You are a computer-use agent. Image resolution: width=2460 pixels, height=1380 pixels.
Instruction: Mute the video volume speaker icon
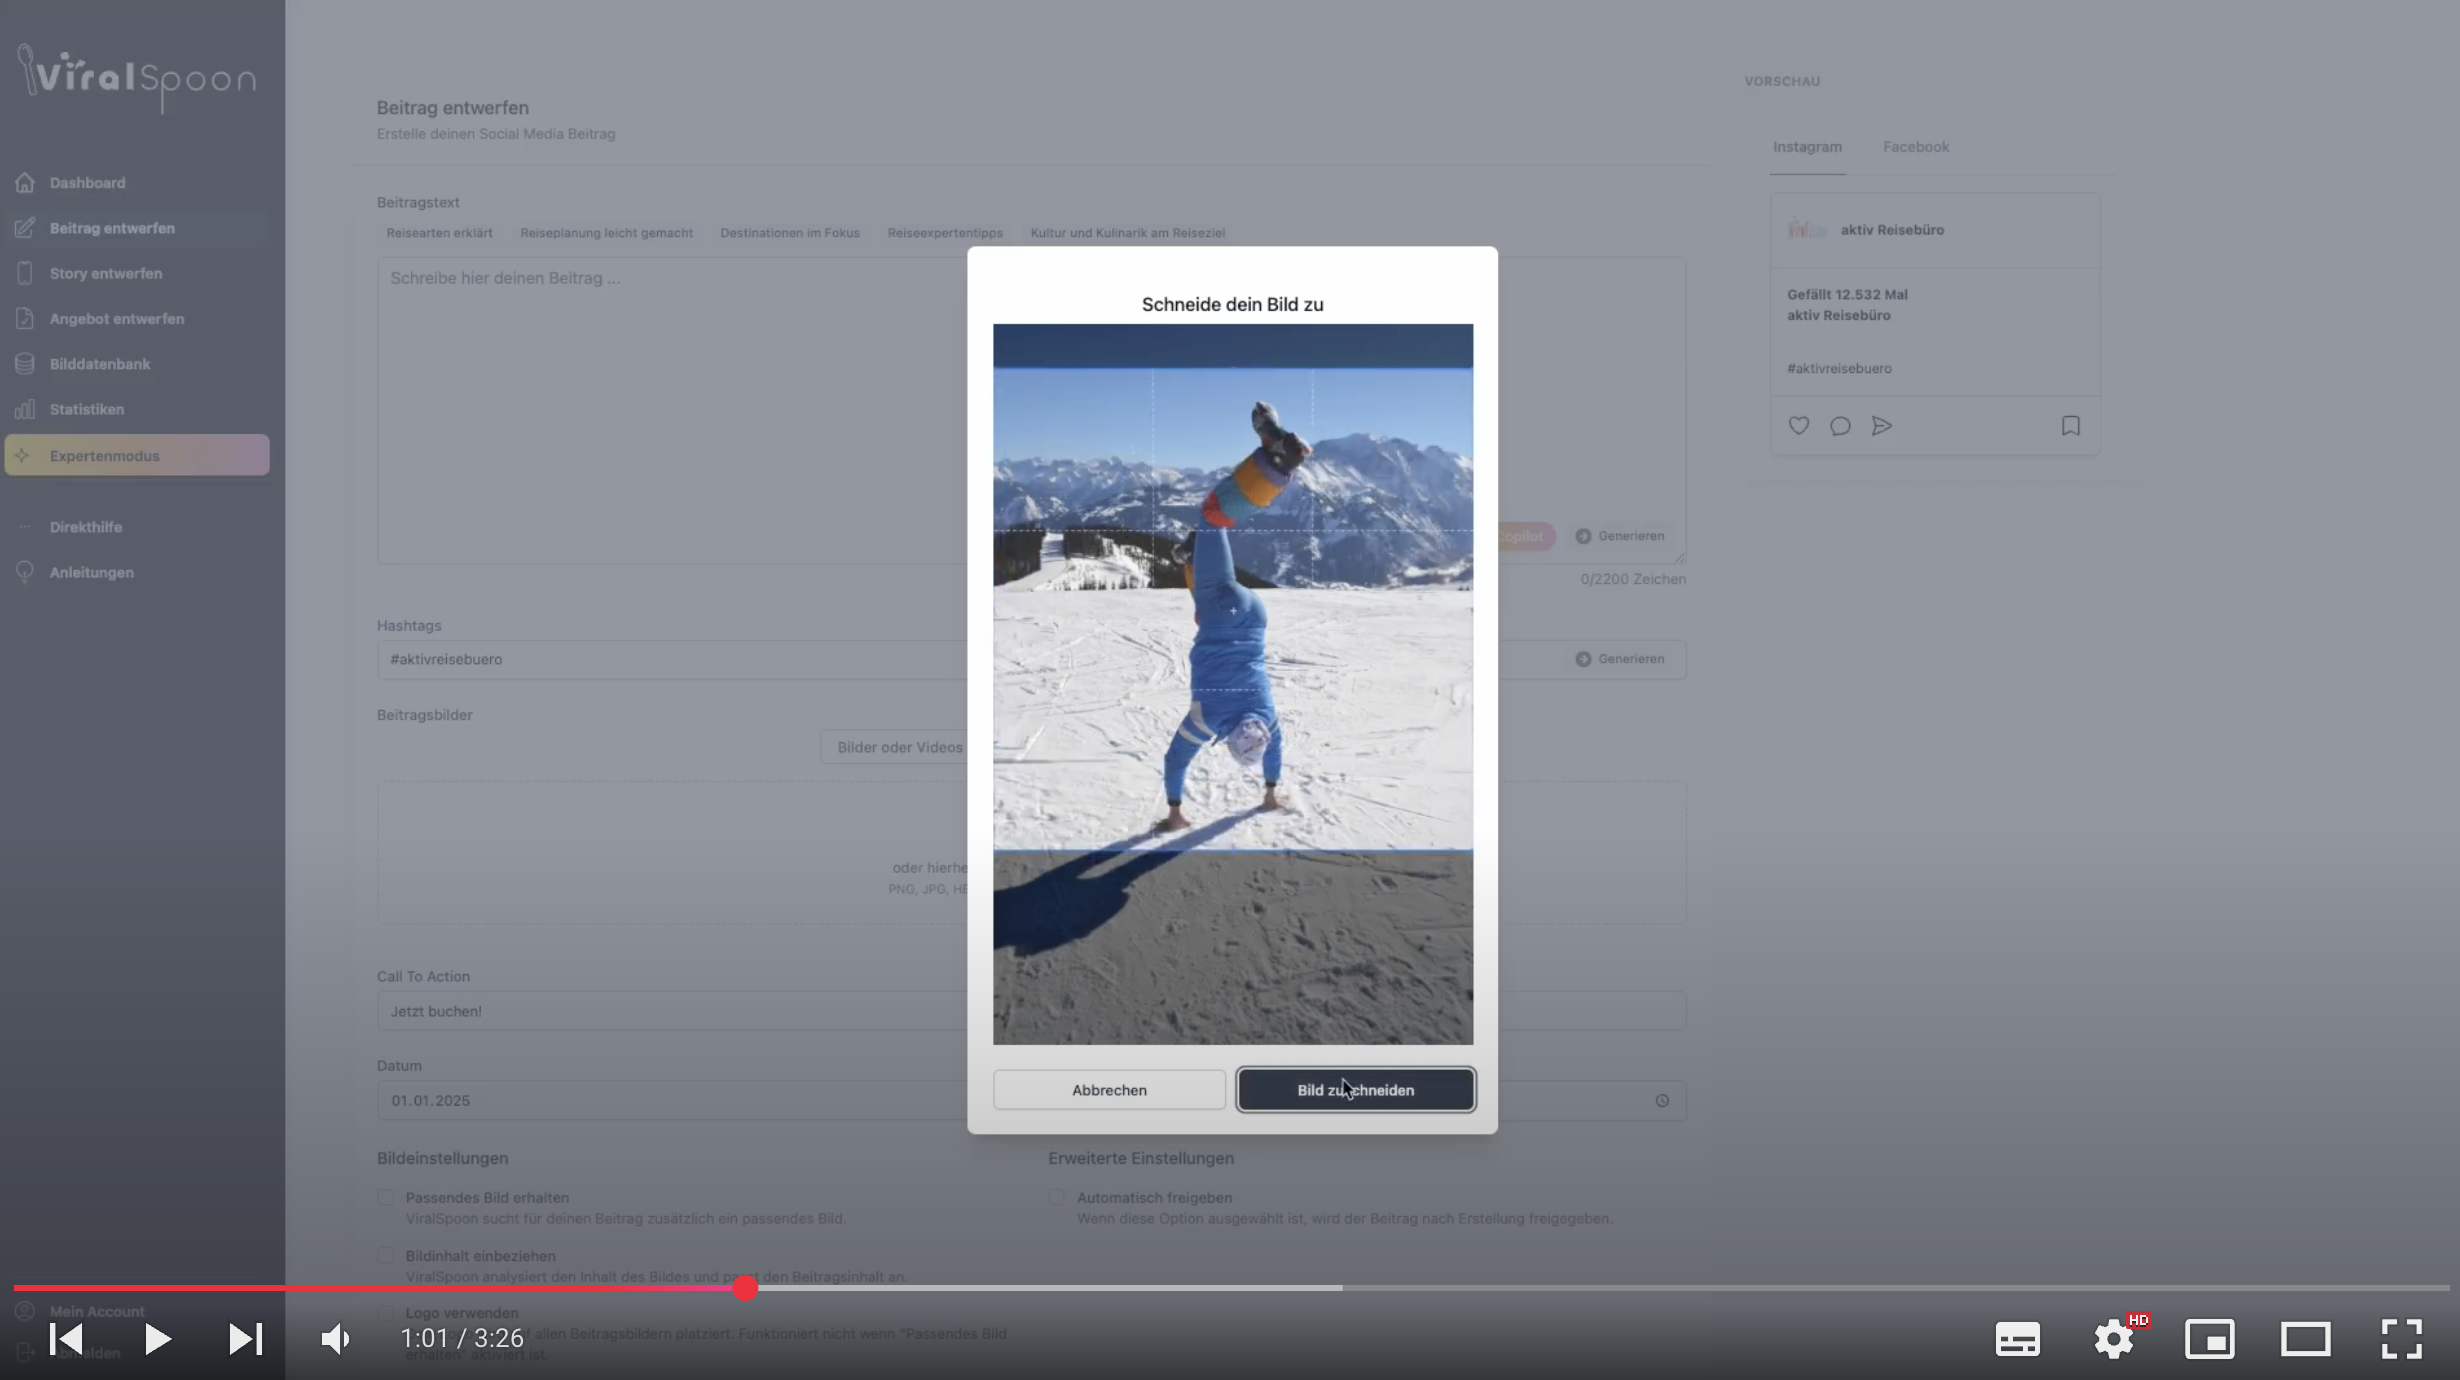coord(335,1338)
